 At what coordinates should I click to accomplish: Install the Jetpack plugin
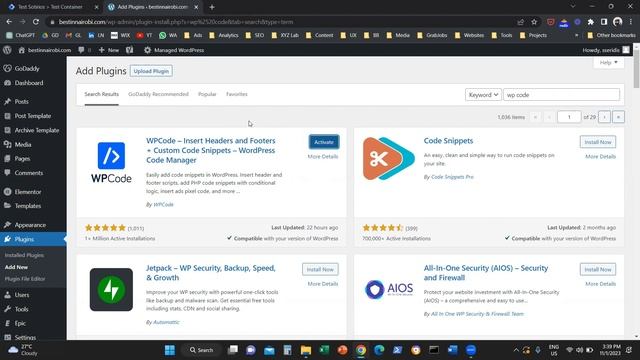point(320,269)
